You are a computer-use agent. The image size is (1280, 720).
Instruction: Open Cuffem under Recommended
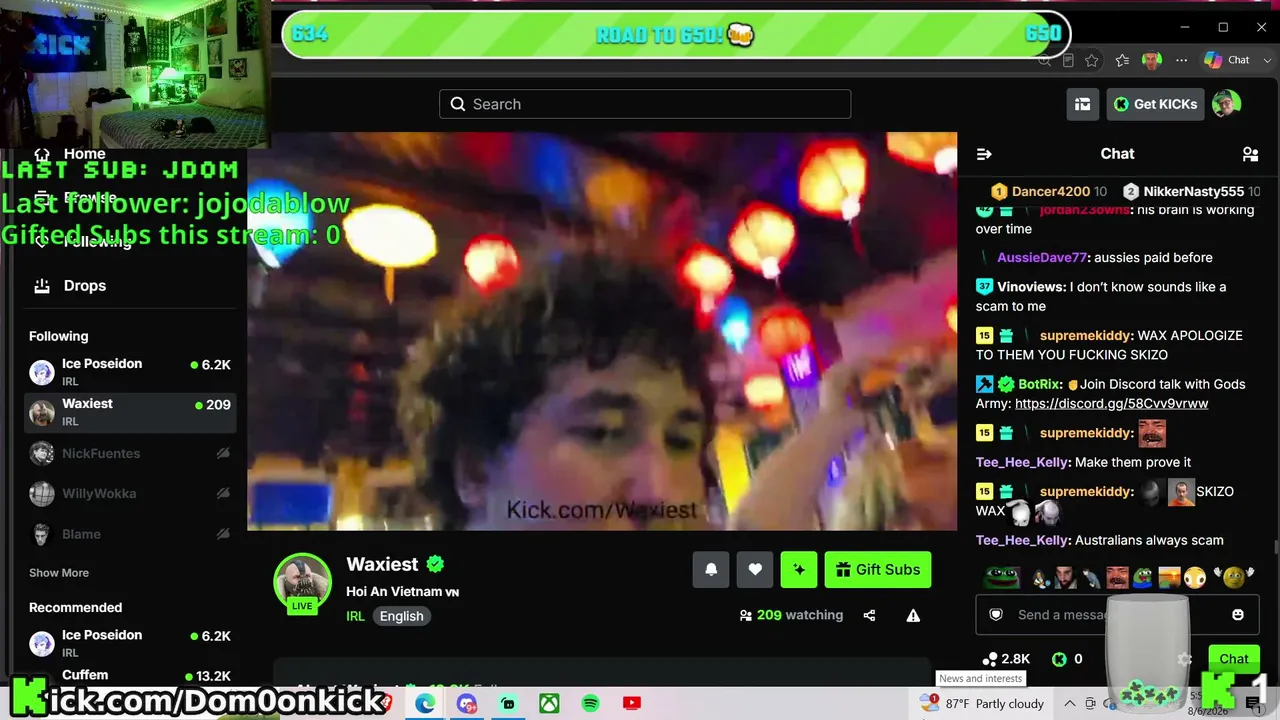point(130,675)
